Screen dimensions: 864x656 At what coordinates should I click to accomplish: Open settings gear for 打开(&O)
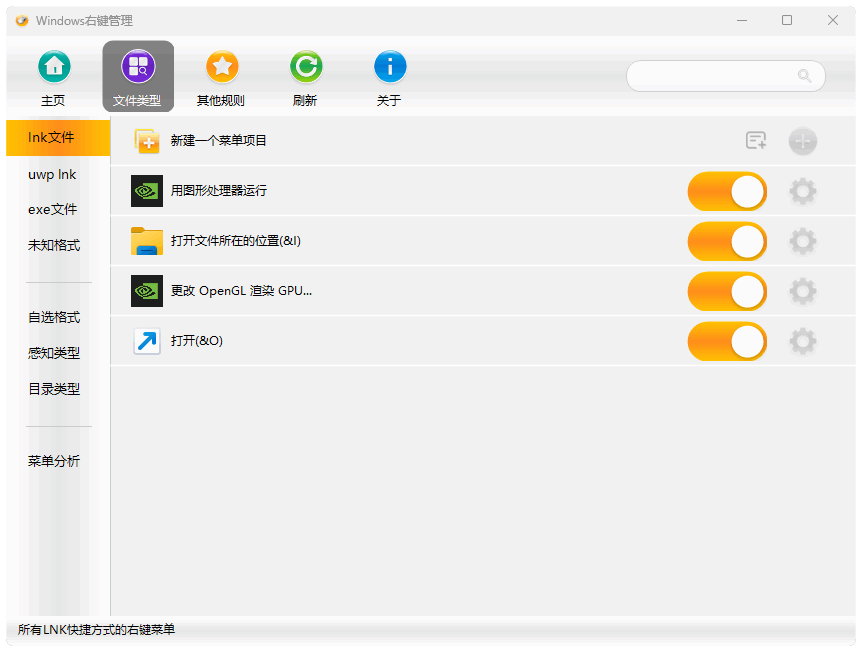pos(802,341)
